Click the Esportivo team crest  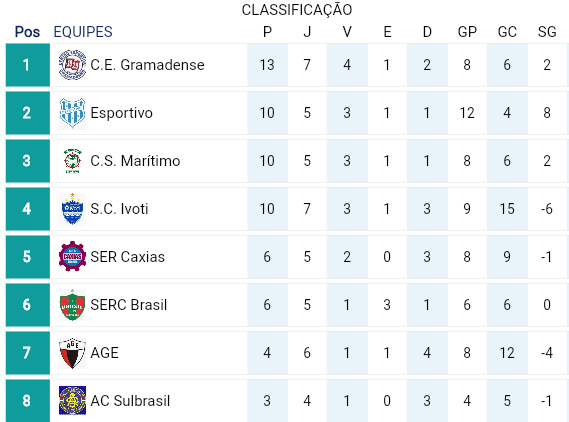[x=72, y=113]
